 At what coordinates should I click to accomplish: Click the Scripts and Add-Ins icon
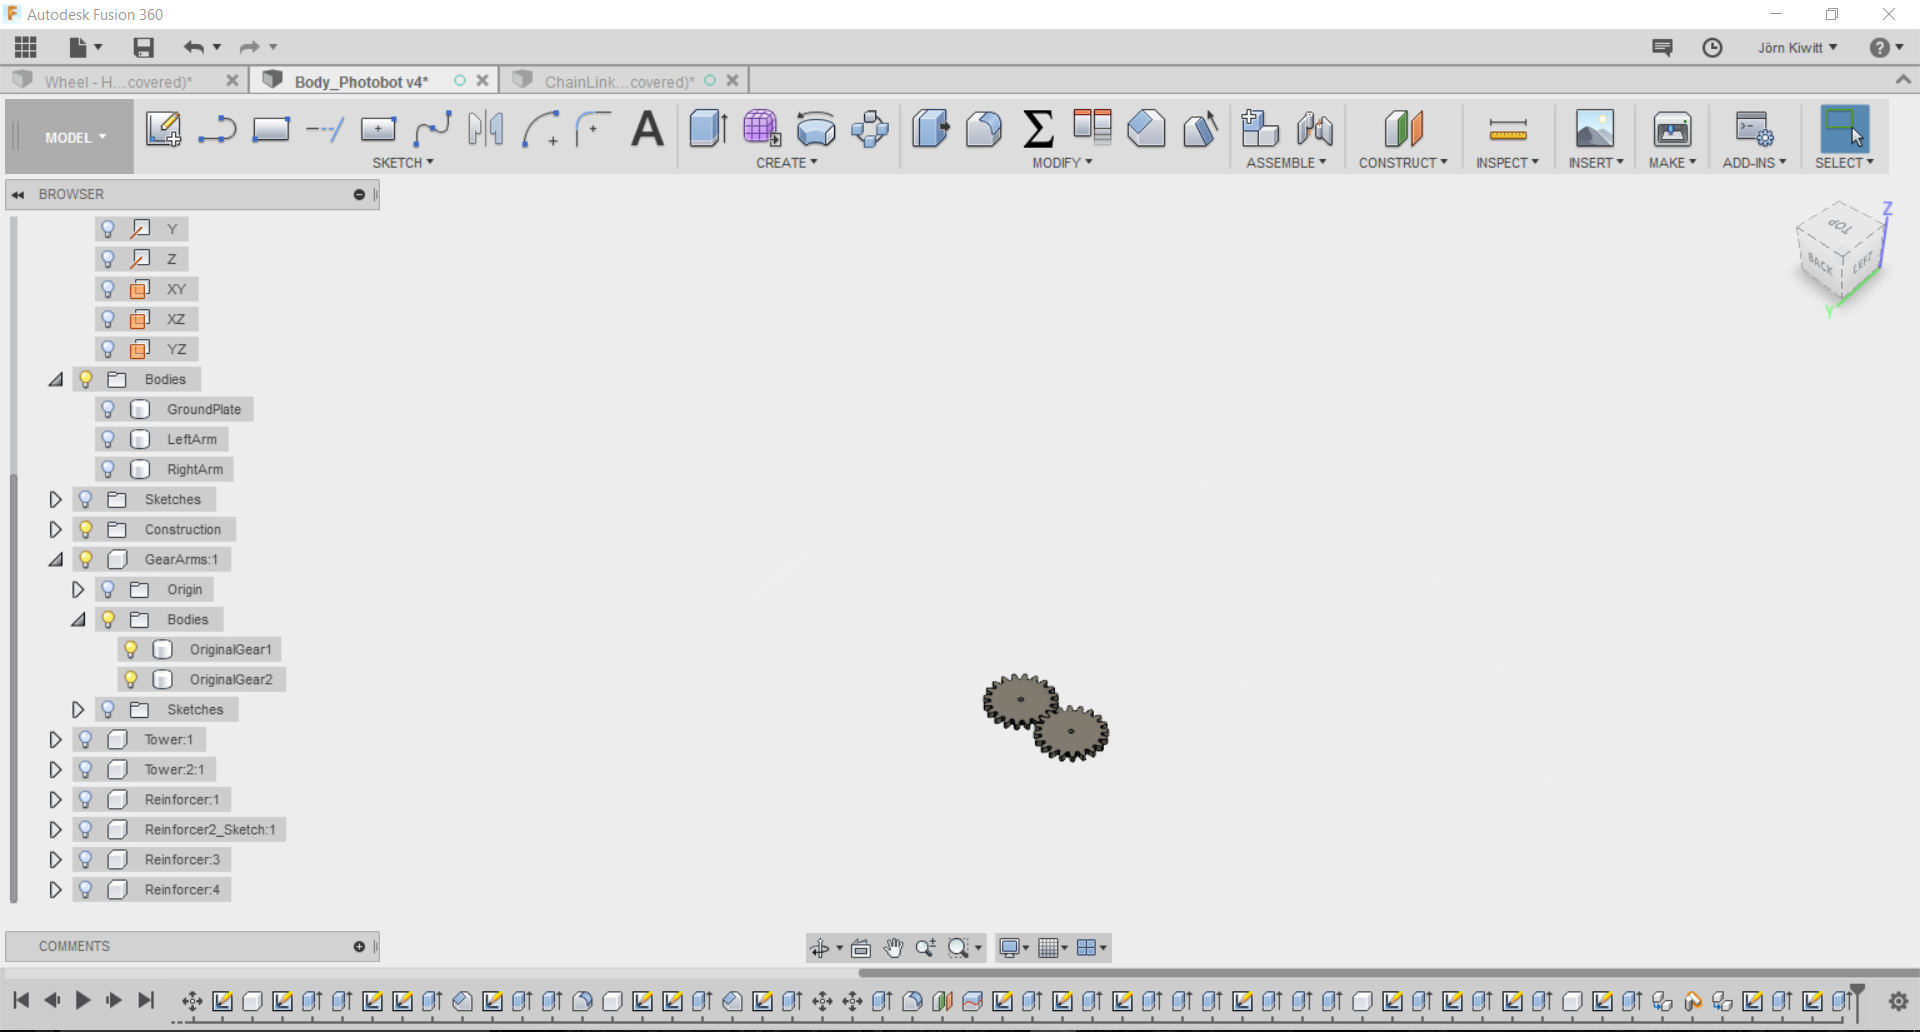tap(1754, 129)
